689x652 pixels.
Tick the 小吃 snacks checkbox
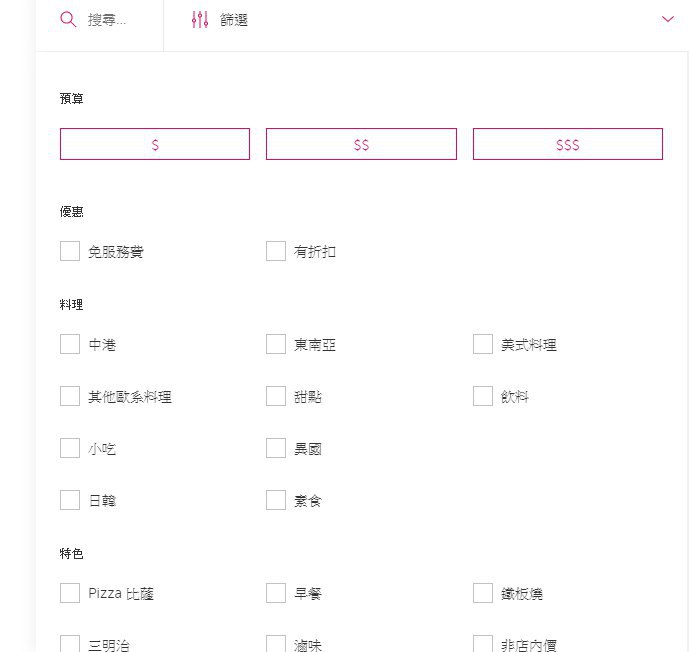[x=70, y=448]
